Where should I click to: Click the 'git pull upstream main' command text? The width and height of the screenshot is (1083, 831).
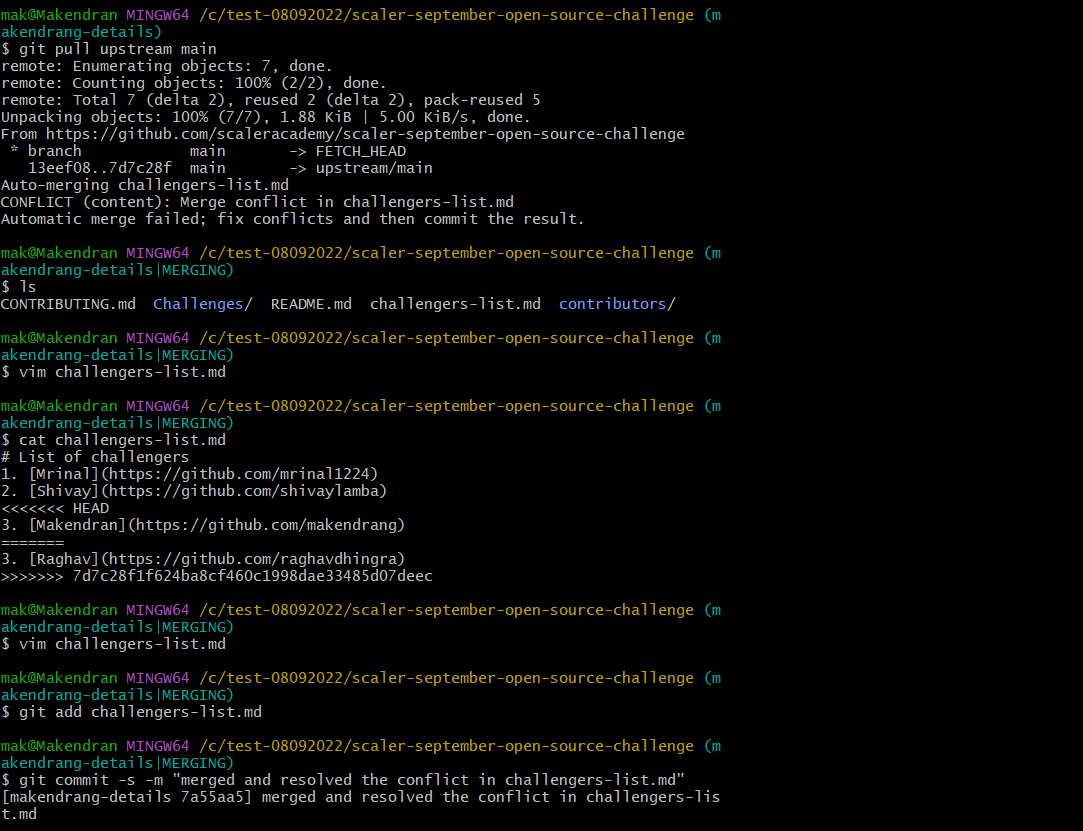(117, 49)
